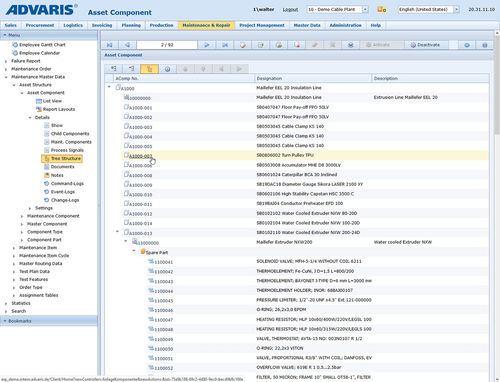Open the Master Data menu tab
Screen dimensions: 500x382
coord(307,25)
